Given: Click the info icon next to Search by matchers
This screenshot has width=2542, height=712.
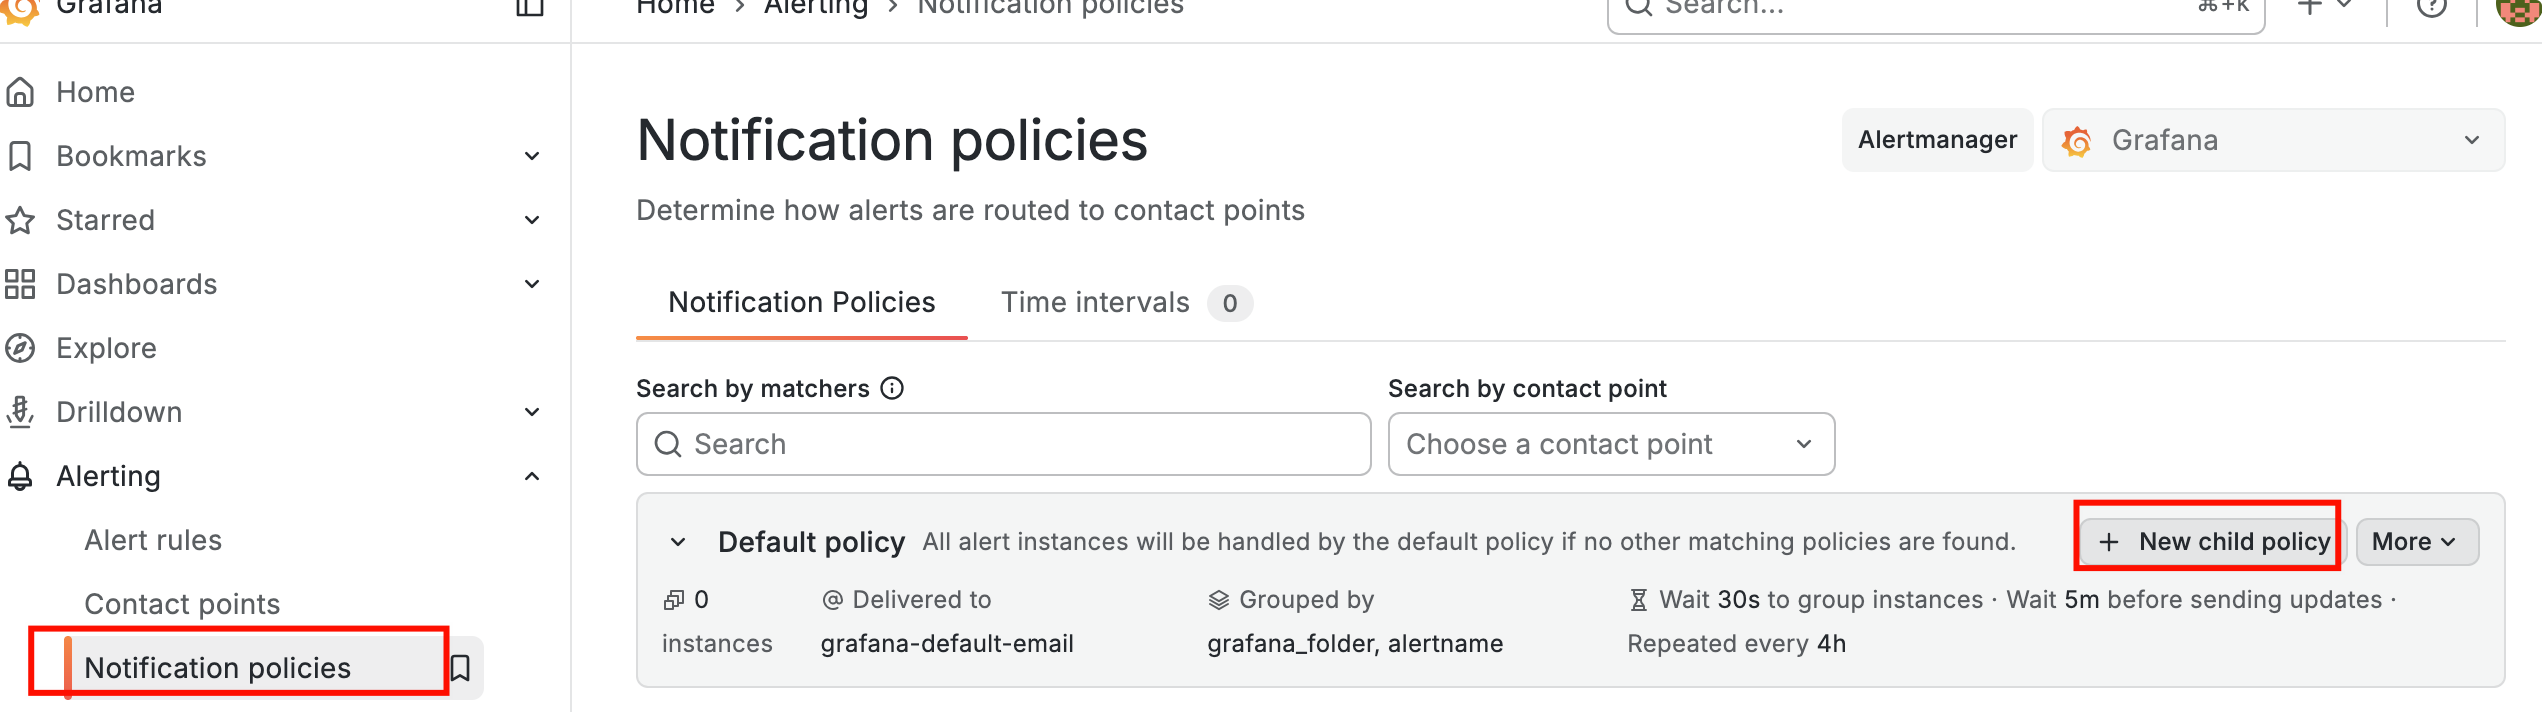Looking at the screenshot, I should pyautogui.click(x=892, y=388).
